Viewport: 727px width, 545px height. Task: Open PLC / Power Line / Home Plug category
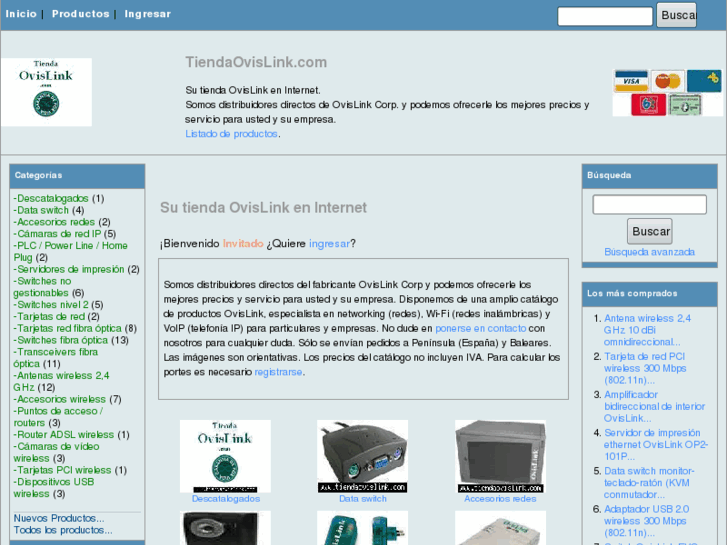[70, 251]
